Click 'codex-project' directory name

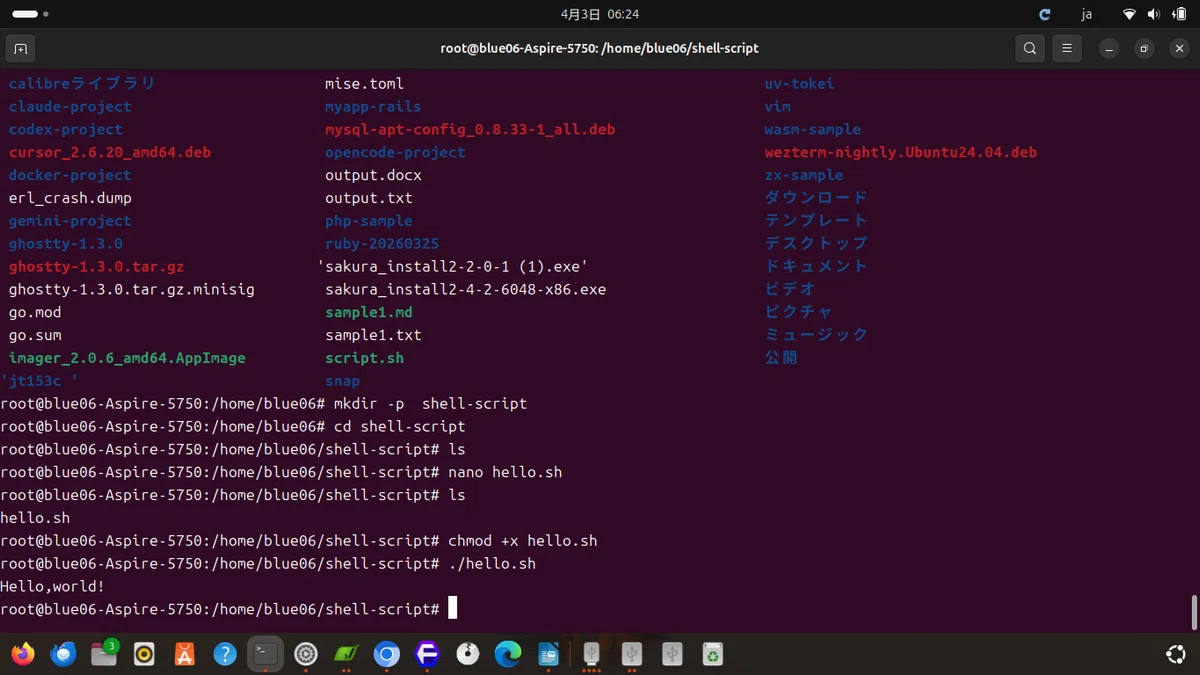(x=66, y=130)
